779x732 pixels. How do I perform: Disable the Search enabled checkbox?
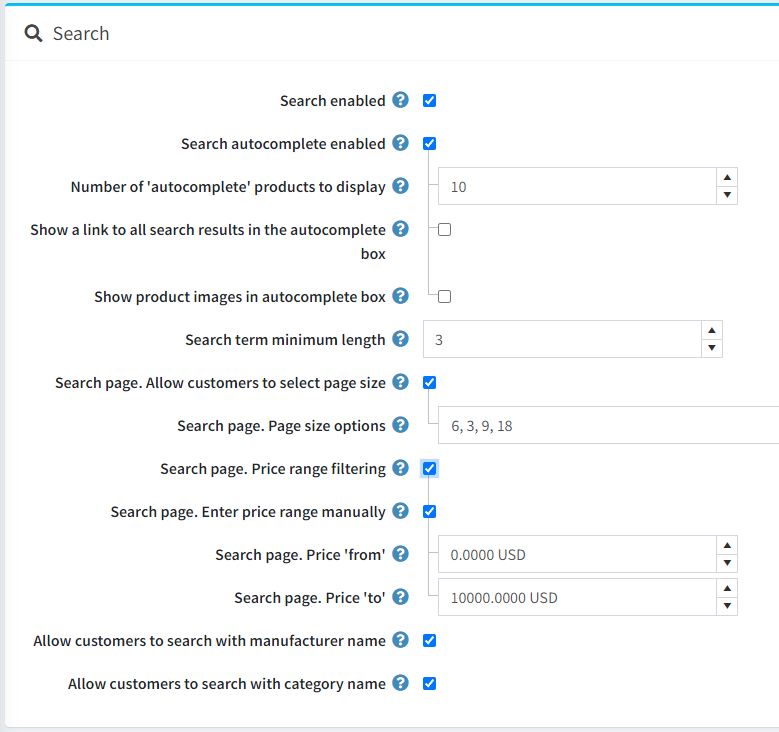point(429,101)
